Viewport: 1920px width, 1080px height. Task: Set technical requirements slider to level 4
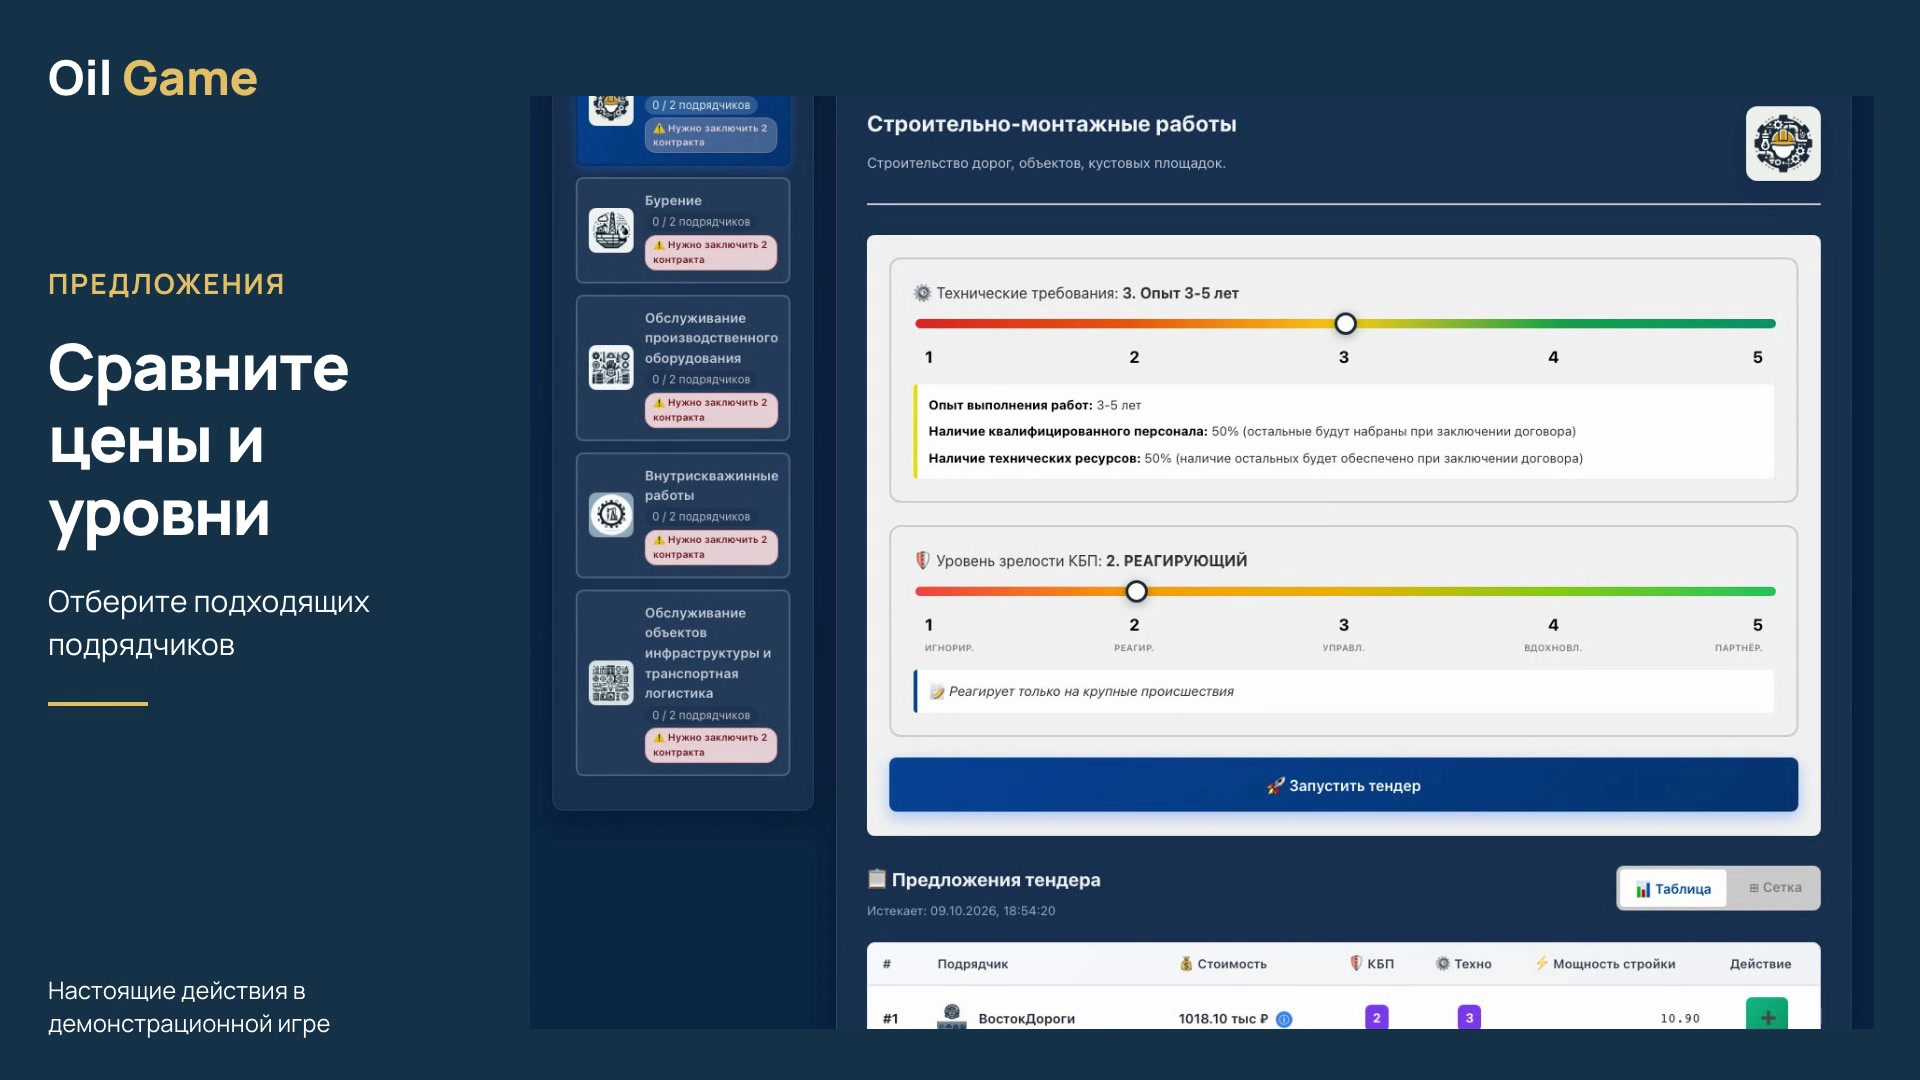click(1553, 324)
